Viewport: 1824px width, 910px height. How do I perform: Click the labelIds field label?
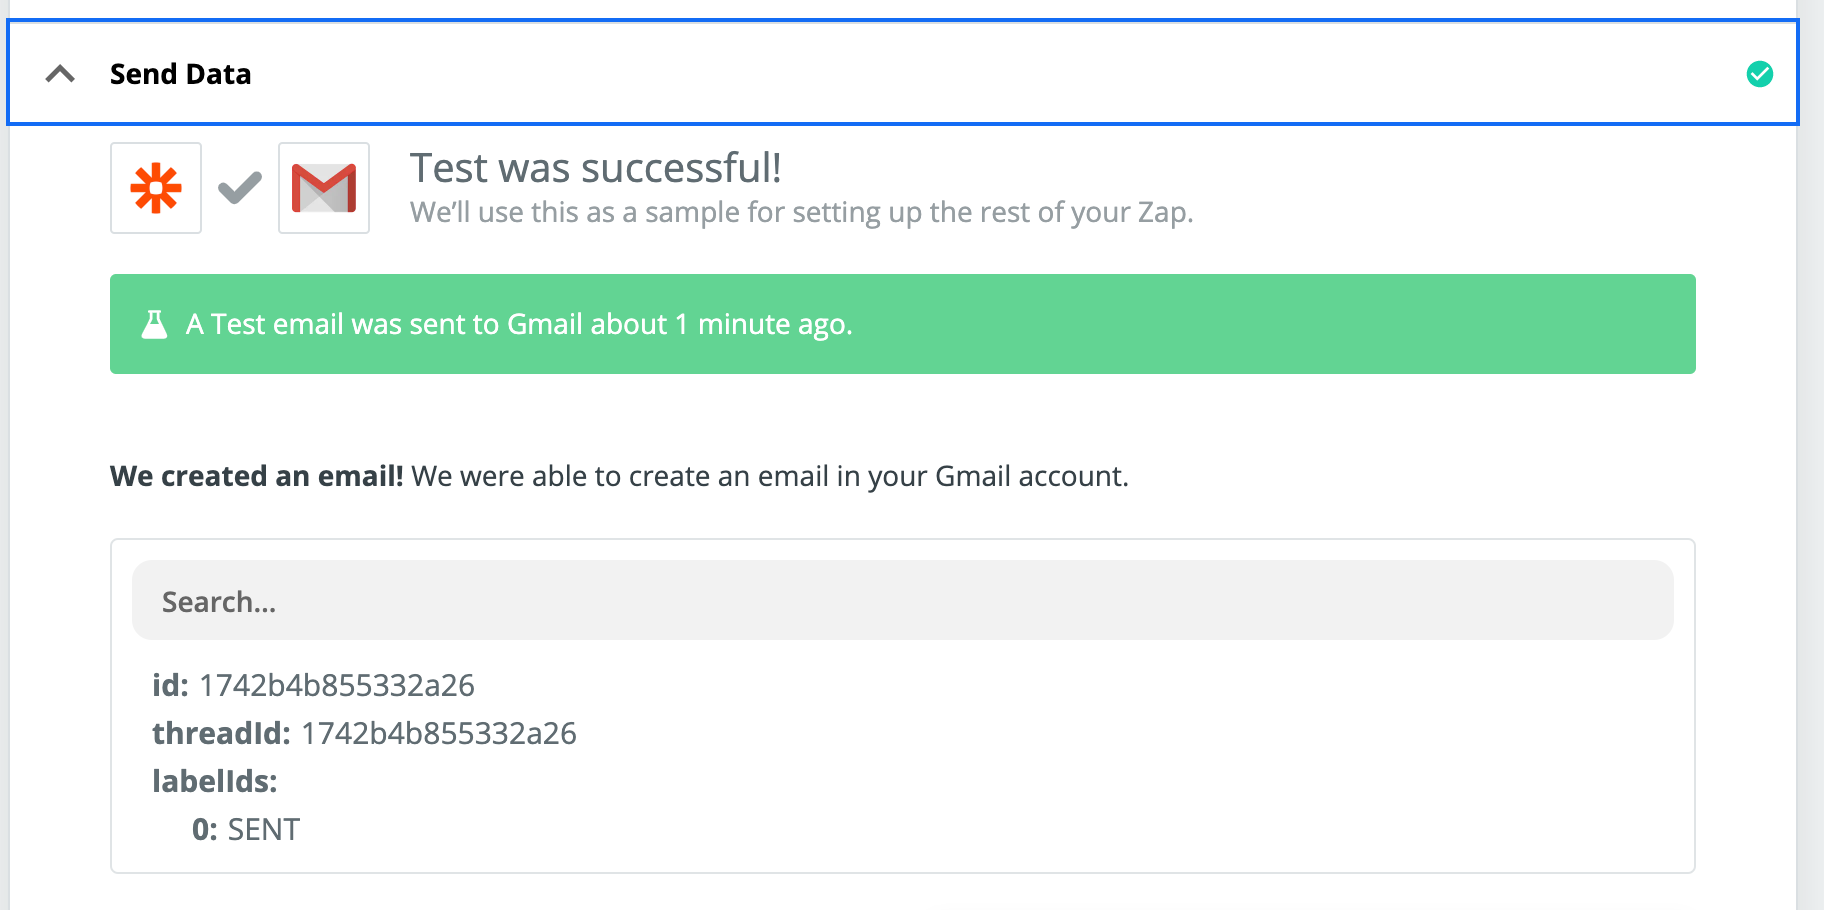pyautogui.click(x=215, y=781)
